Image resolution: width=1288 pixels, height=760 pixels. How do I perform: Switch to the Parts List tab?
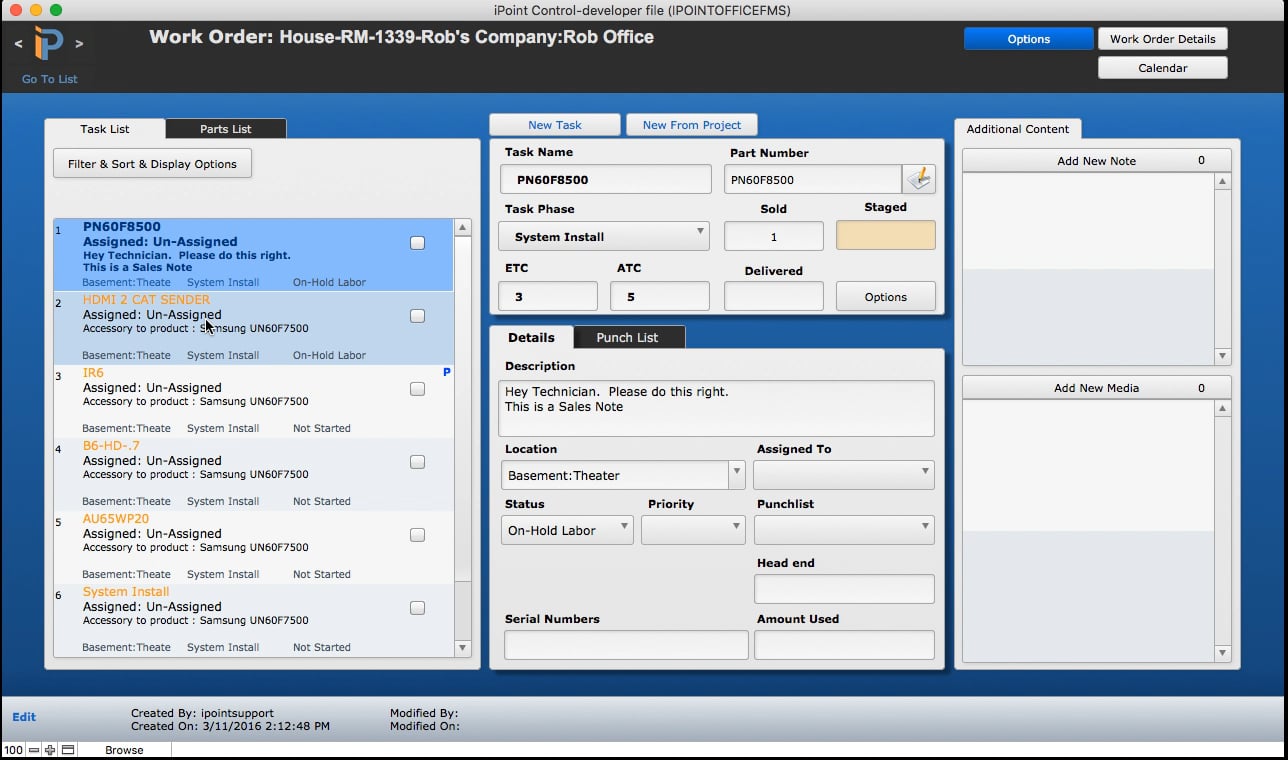[226, 129]
